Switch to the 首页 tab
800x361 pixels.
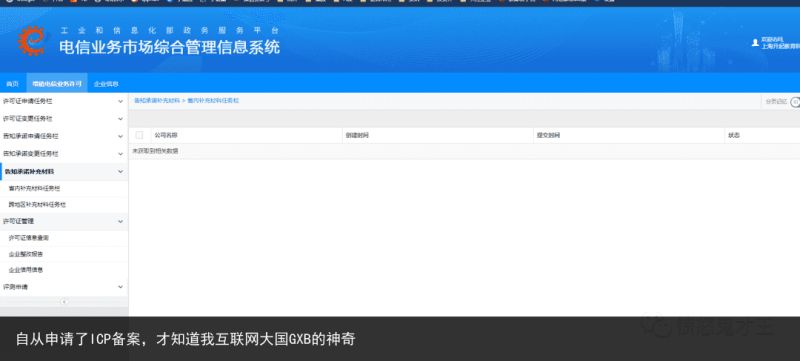click(x=13, y=84)
